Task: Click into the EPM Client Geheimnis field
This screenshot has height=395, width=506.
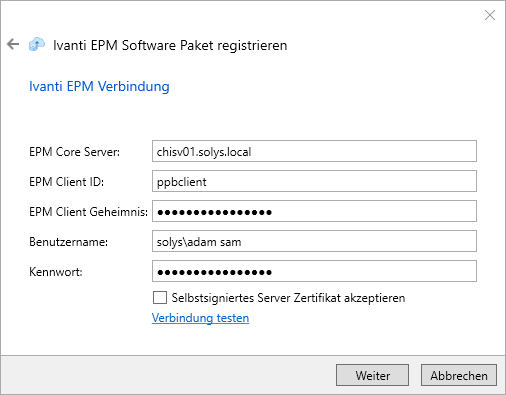Action: pyautogui.click(x=314, y=211)
